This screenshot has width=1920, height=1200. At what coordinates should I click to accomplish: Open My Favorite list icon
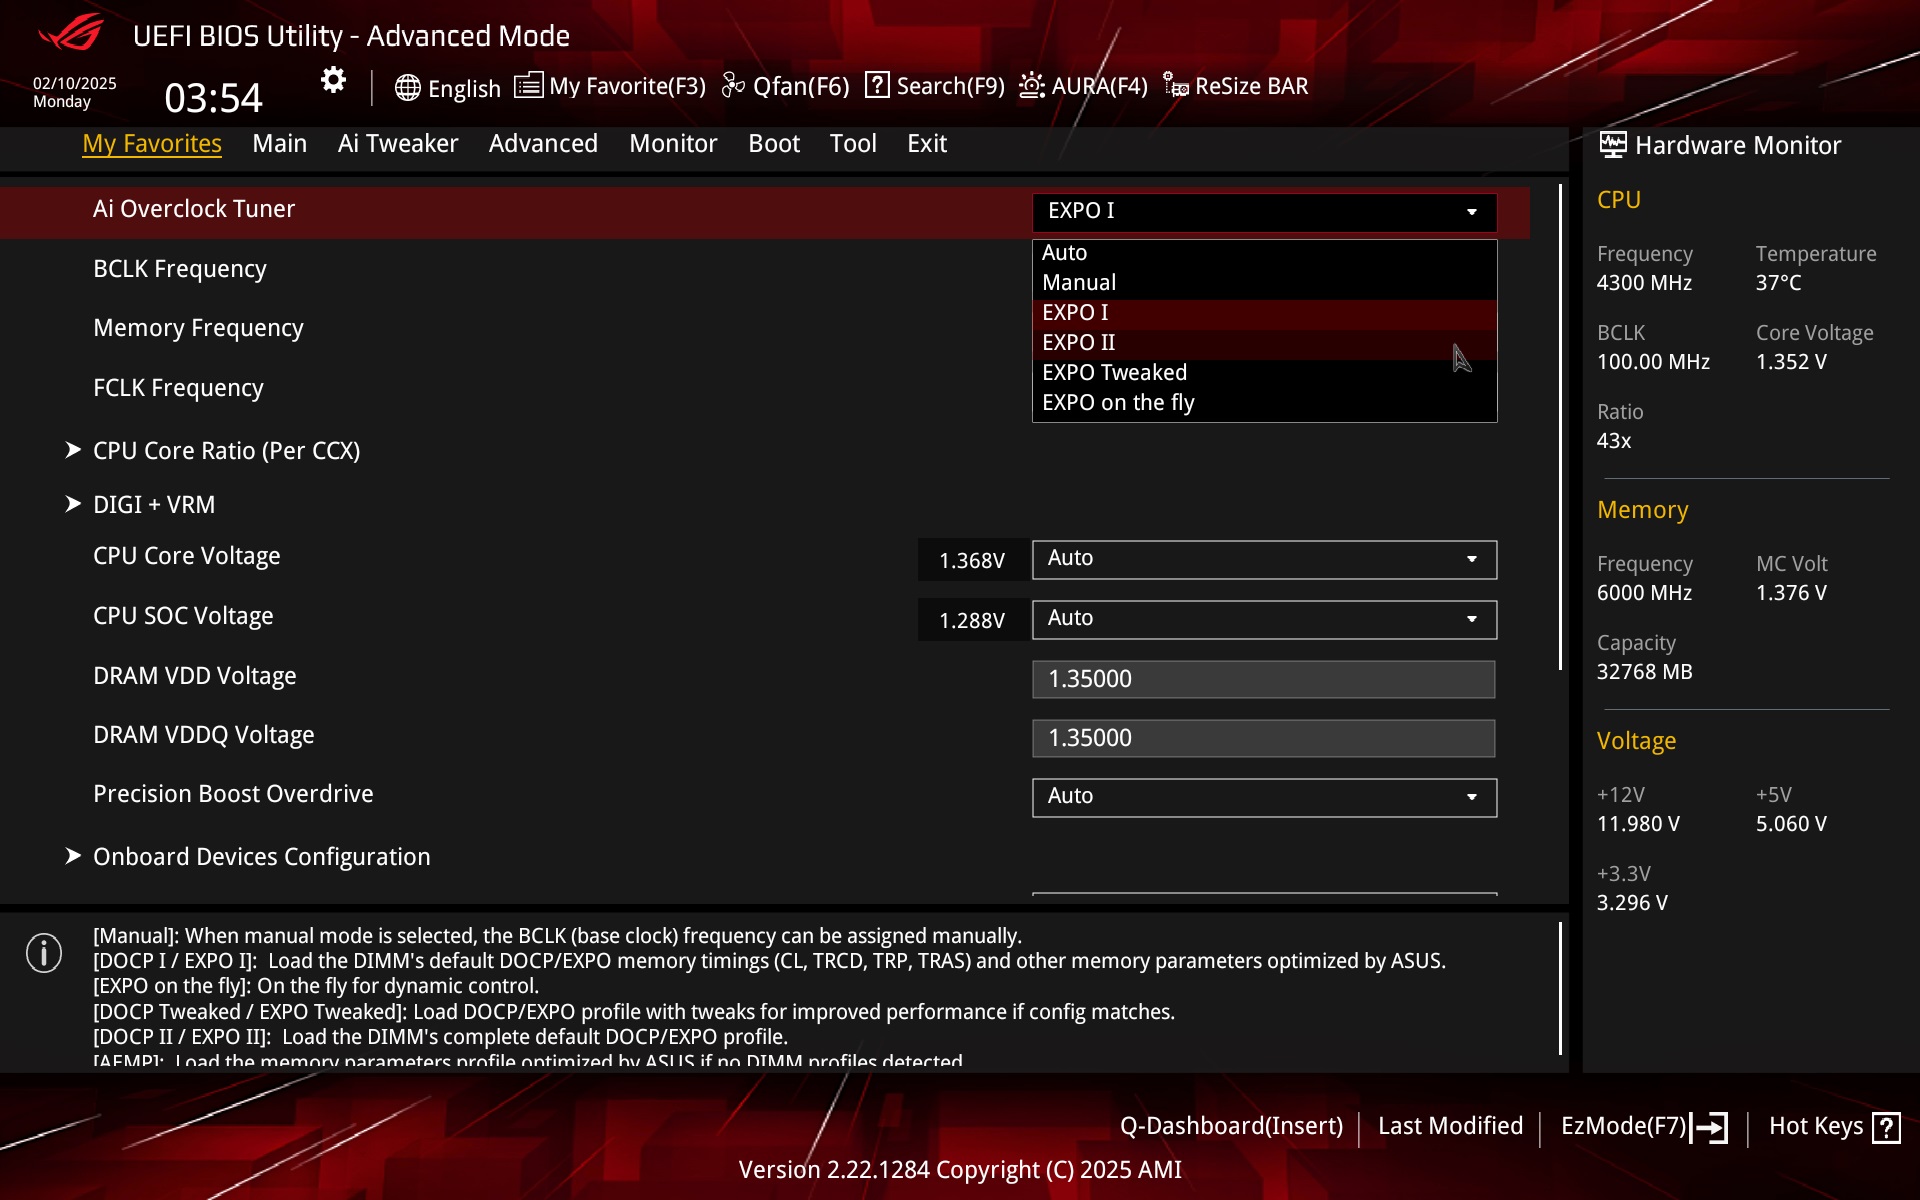coord(528,86)
